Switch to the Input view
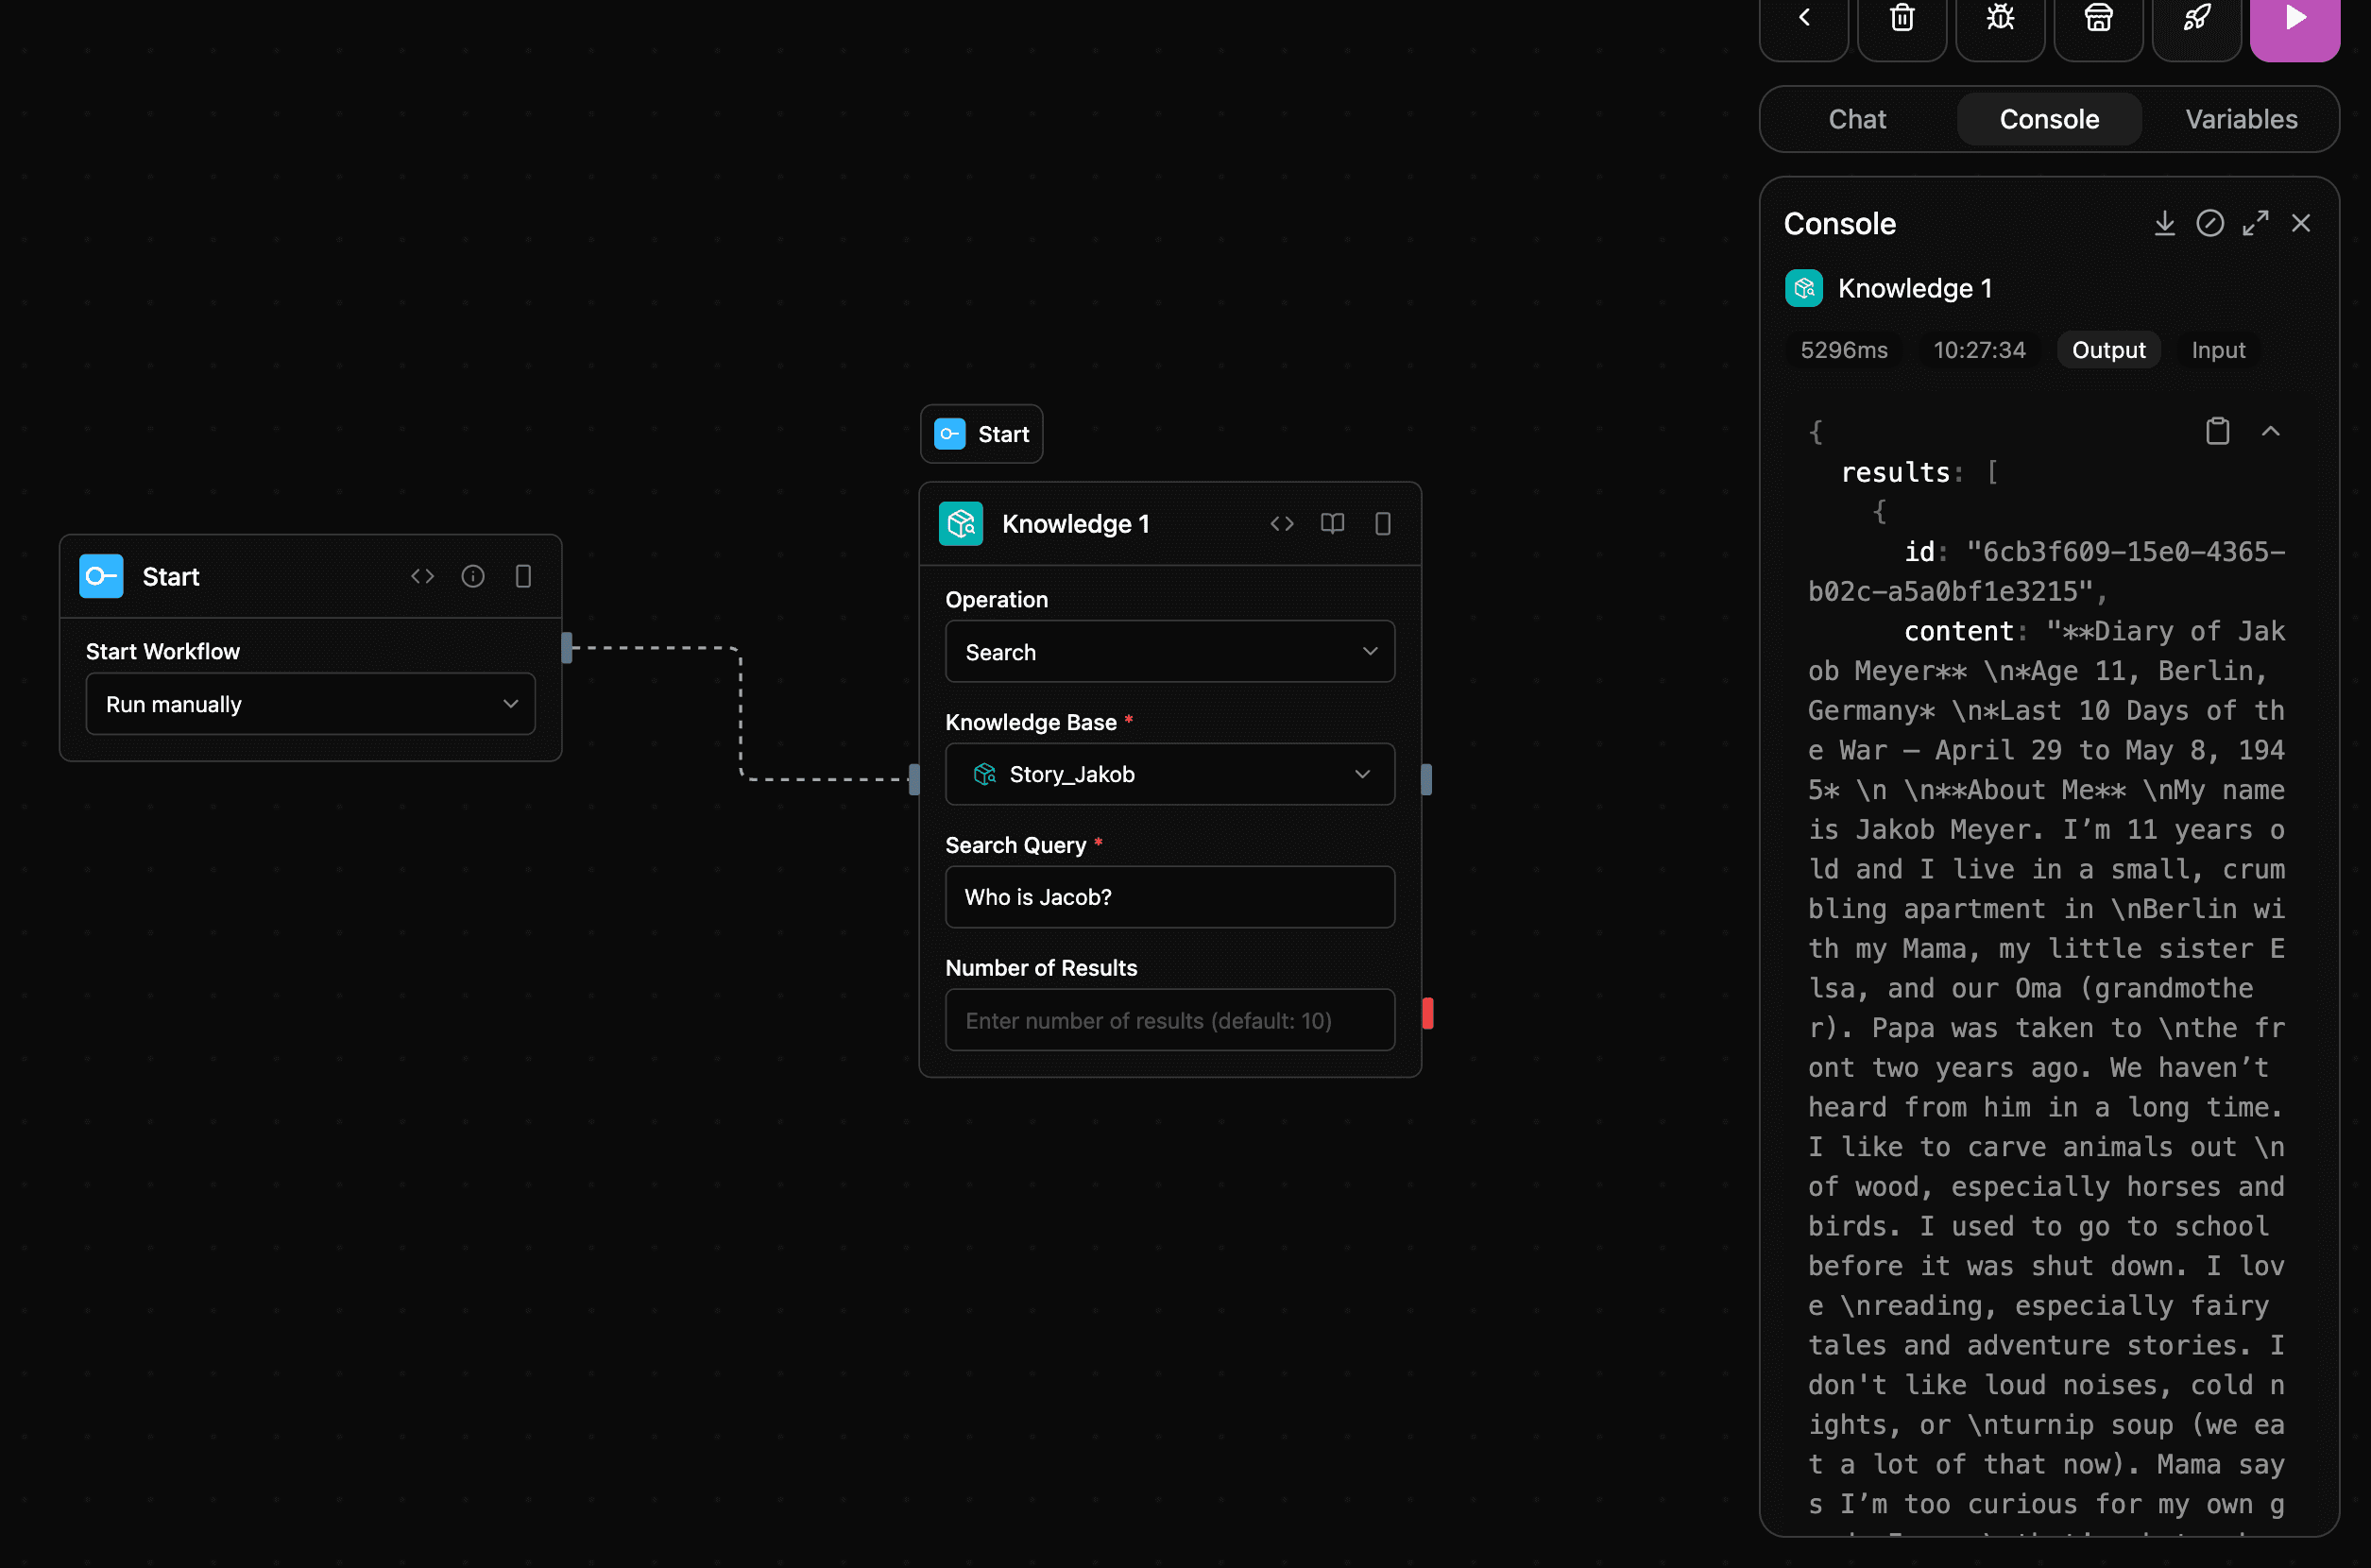Screen dimensions: 2371x1568 [x=2217, y=349]
